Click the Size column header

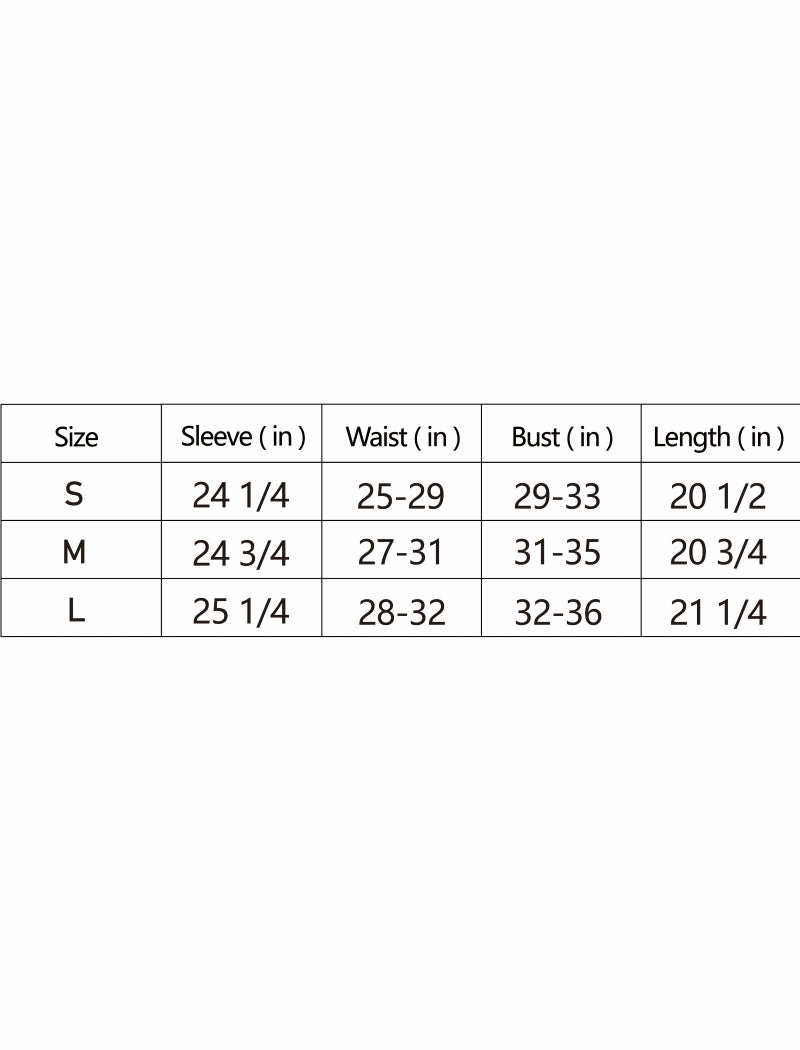coord(76,437)
